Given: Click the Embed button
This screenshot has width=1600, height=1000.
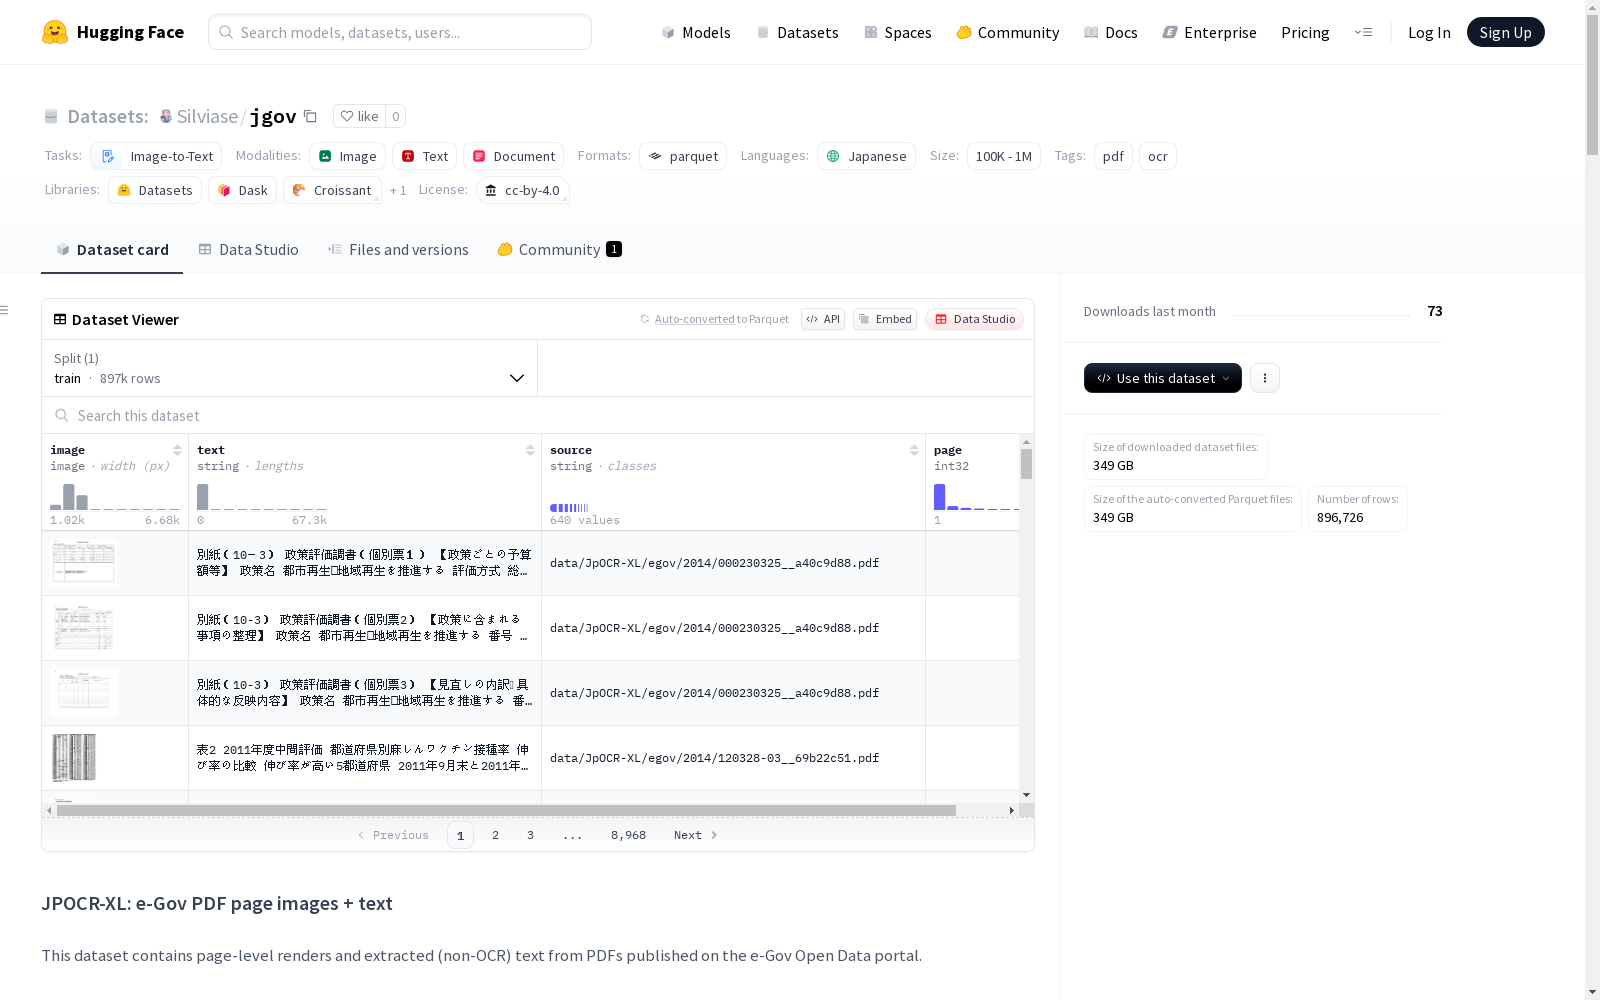Looking at the screenshot, I should coord(885,319).
